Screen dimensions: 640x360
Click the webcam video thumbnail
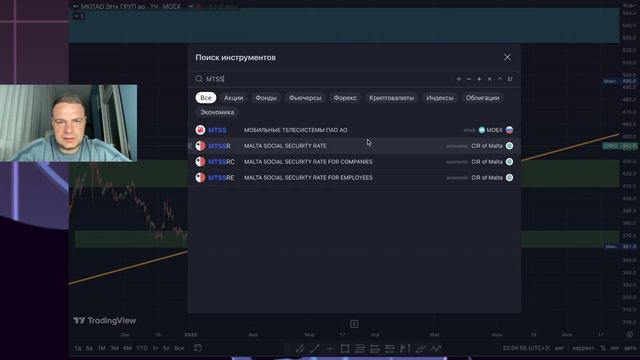click(x=69, y=123)
